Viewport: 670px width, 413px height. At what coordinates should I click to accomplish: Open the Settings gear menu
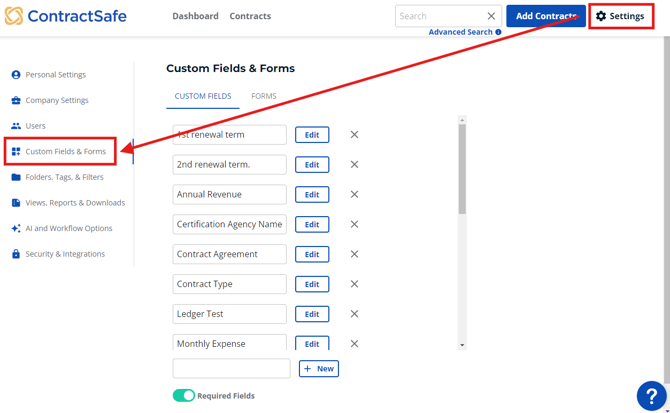(621, 16)
